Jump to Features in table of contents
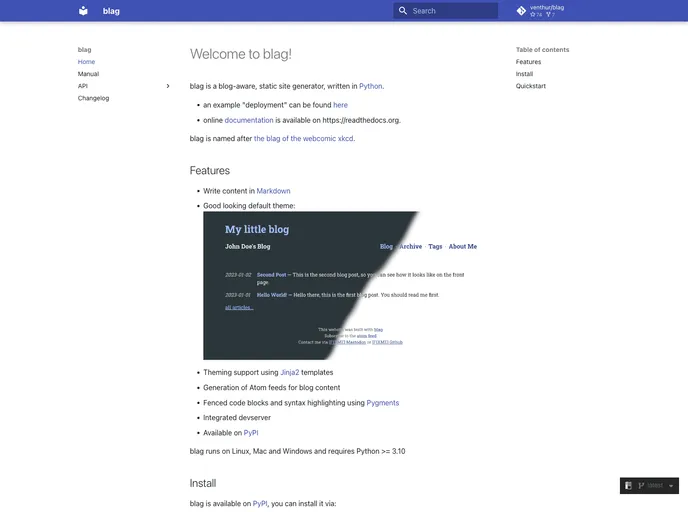Image resolution: width=688 pixels, height=512 pixels. click(x=528, y=62)
